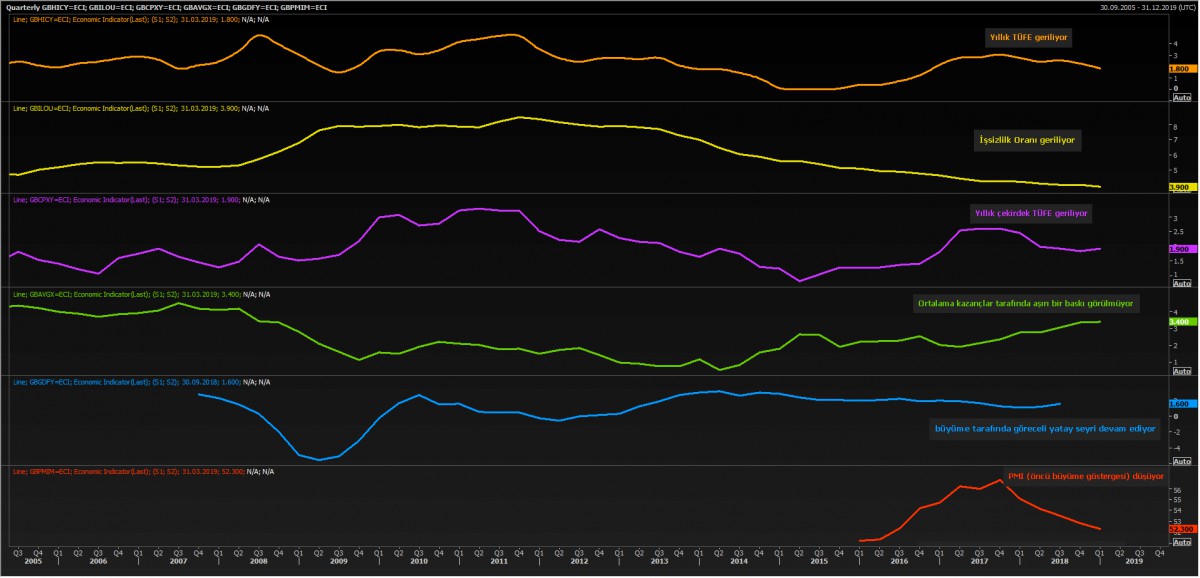Click the red 52.300 value marker
This screenshot has width=1200, height=578.
coord(1180,529)
